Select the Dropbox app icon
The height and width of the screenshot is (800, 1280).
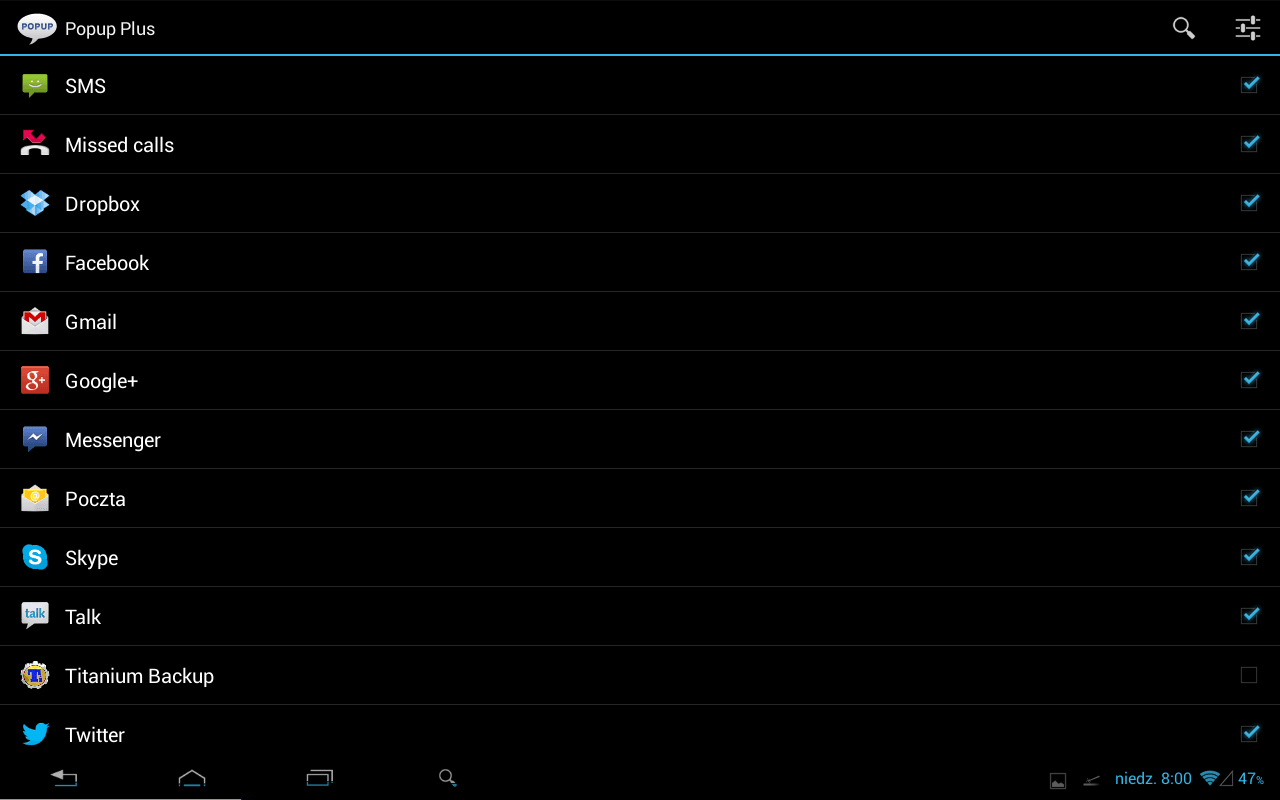click(x=35, y=203)
